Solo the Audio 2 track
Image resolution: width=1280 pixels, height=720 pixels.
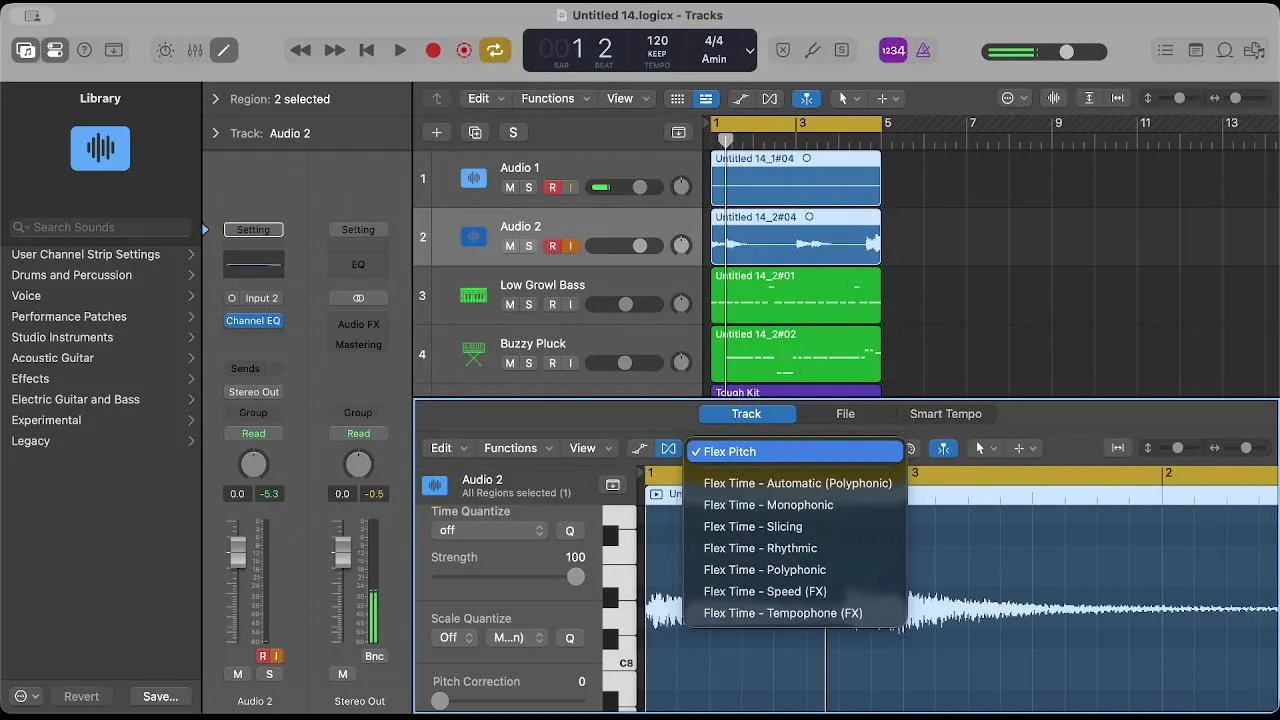[x=529, y=246]
